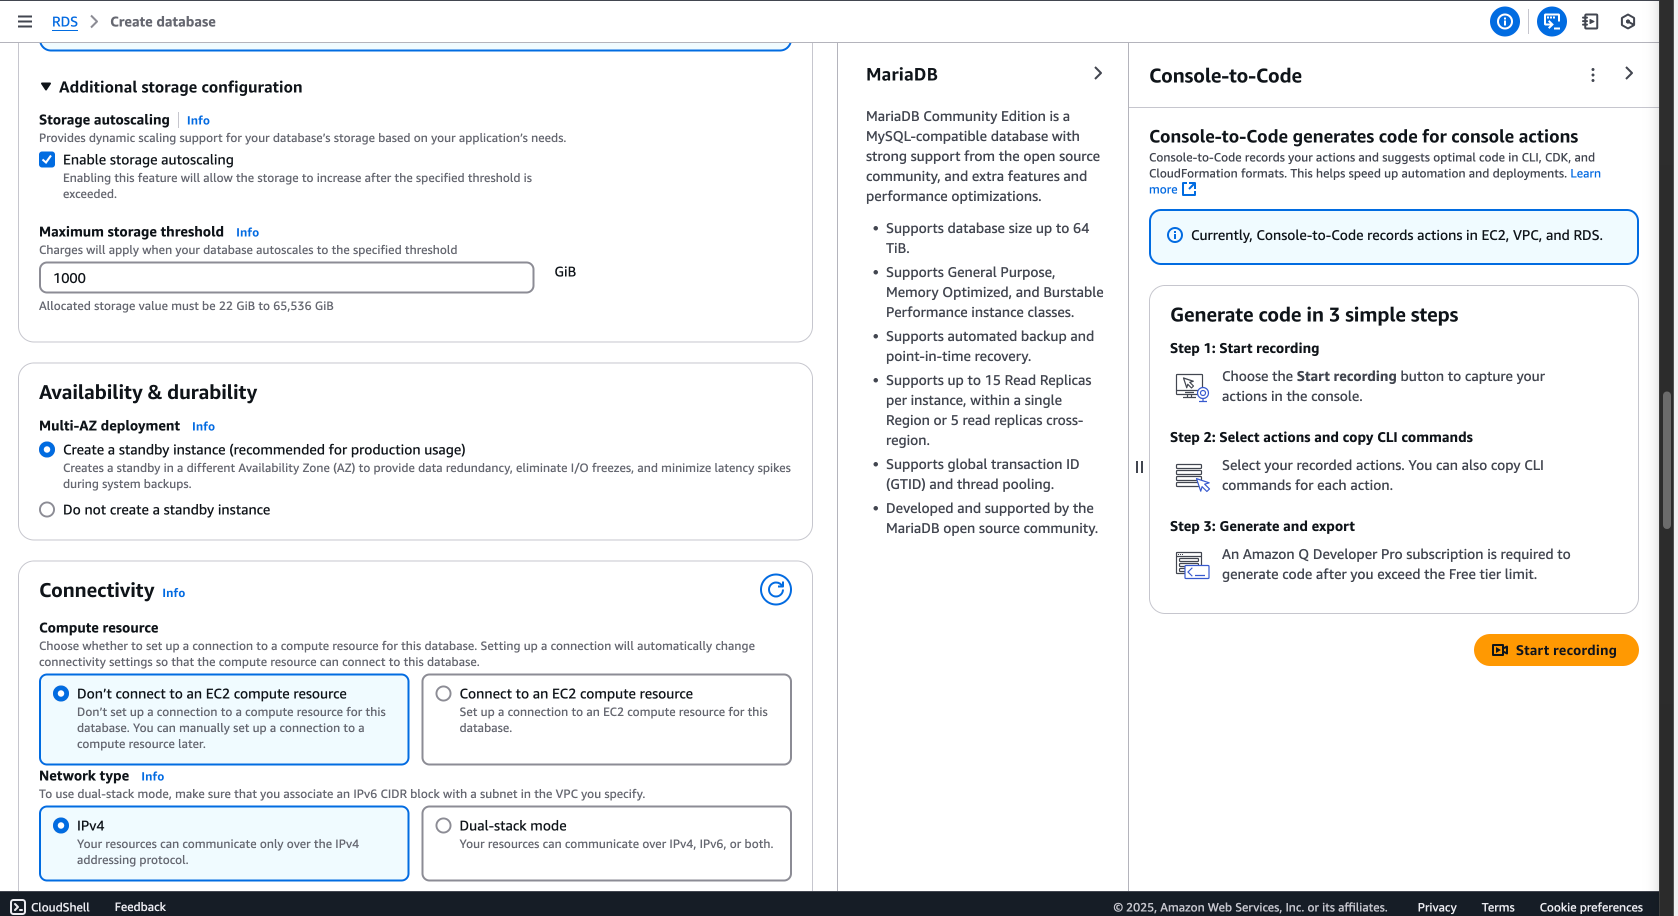Open Network type Info link
Viewport: 1678px width, 916px height.
(152, 776)
